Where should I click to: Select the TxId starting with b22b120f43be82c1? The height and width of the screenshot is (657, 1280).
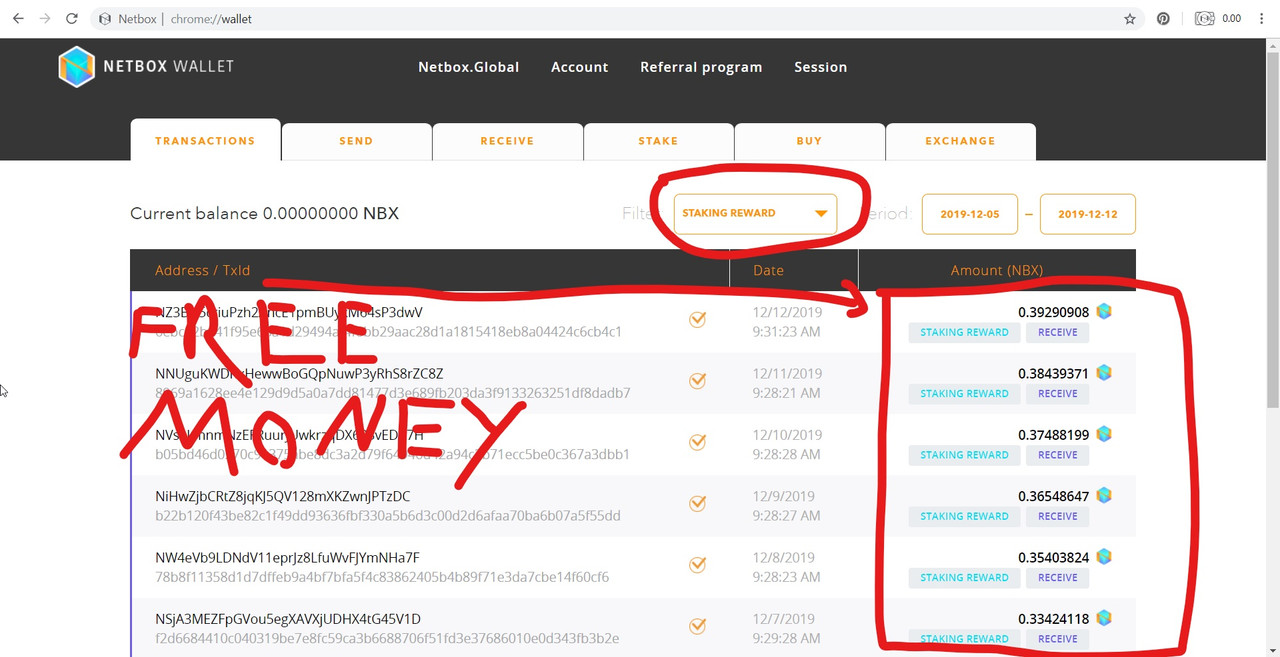(388, 516)
